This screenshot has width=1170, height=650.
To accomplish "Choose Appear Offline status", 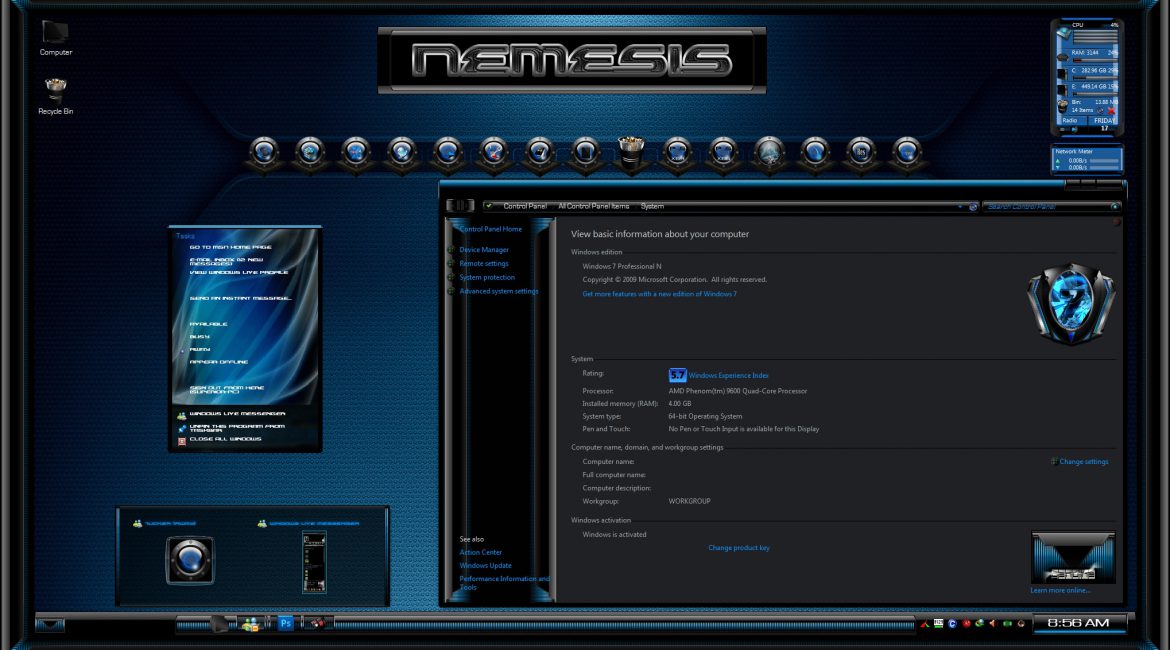I will click(219, 362).
